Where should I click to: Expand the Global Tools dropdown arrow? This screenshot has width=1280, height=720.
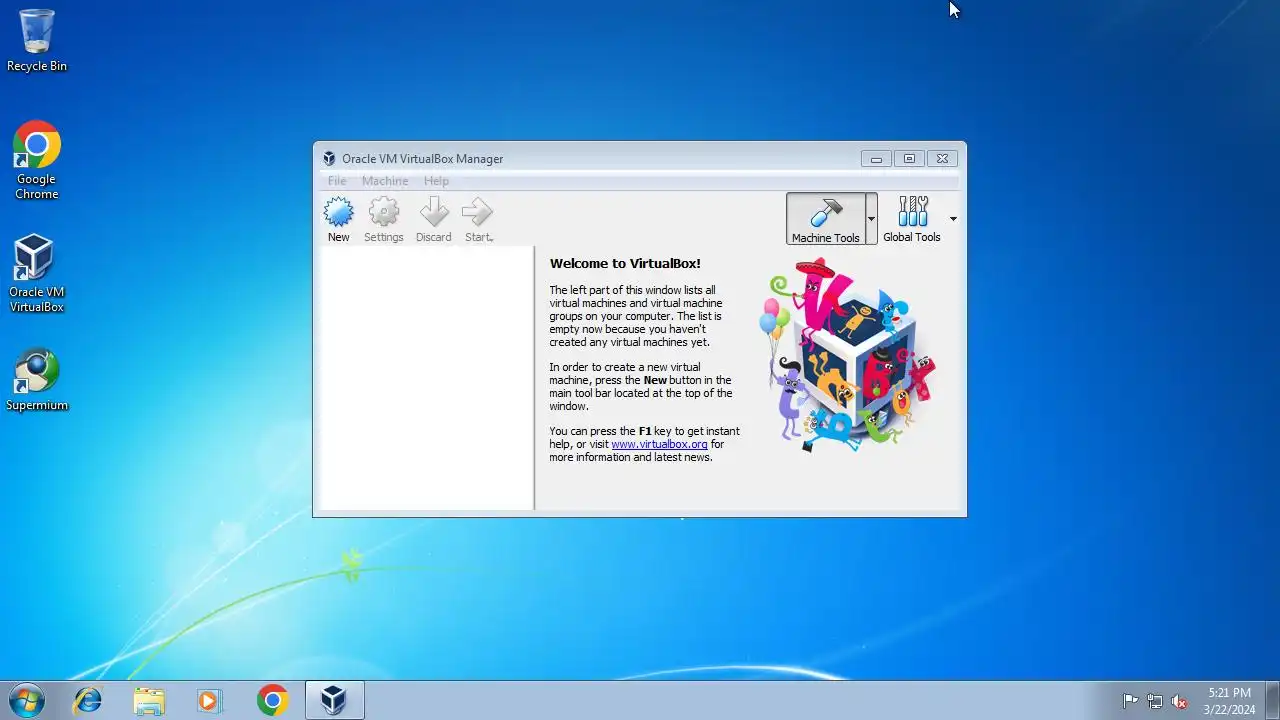pyautogui.click(x=953, y=219)
